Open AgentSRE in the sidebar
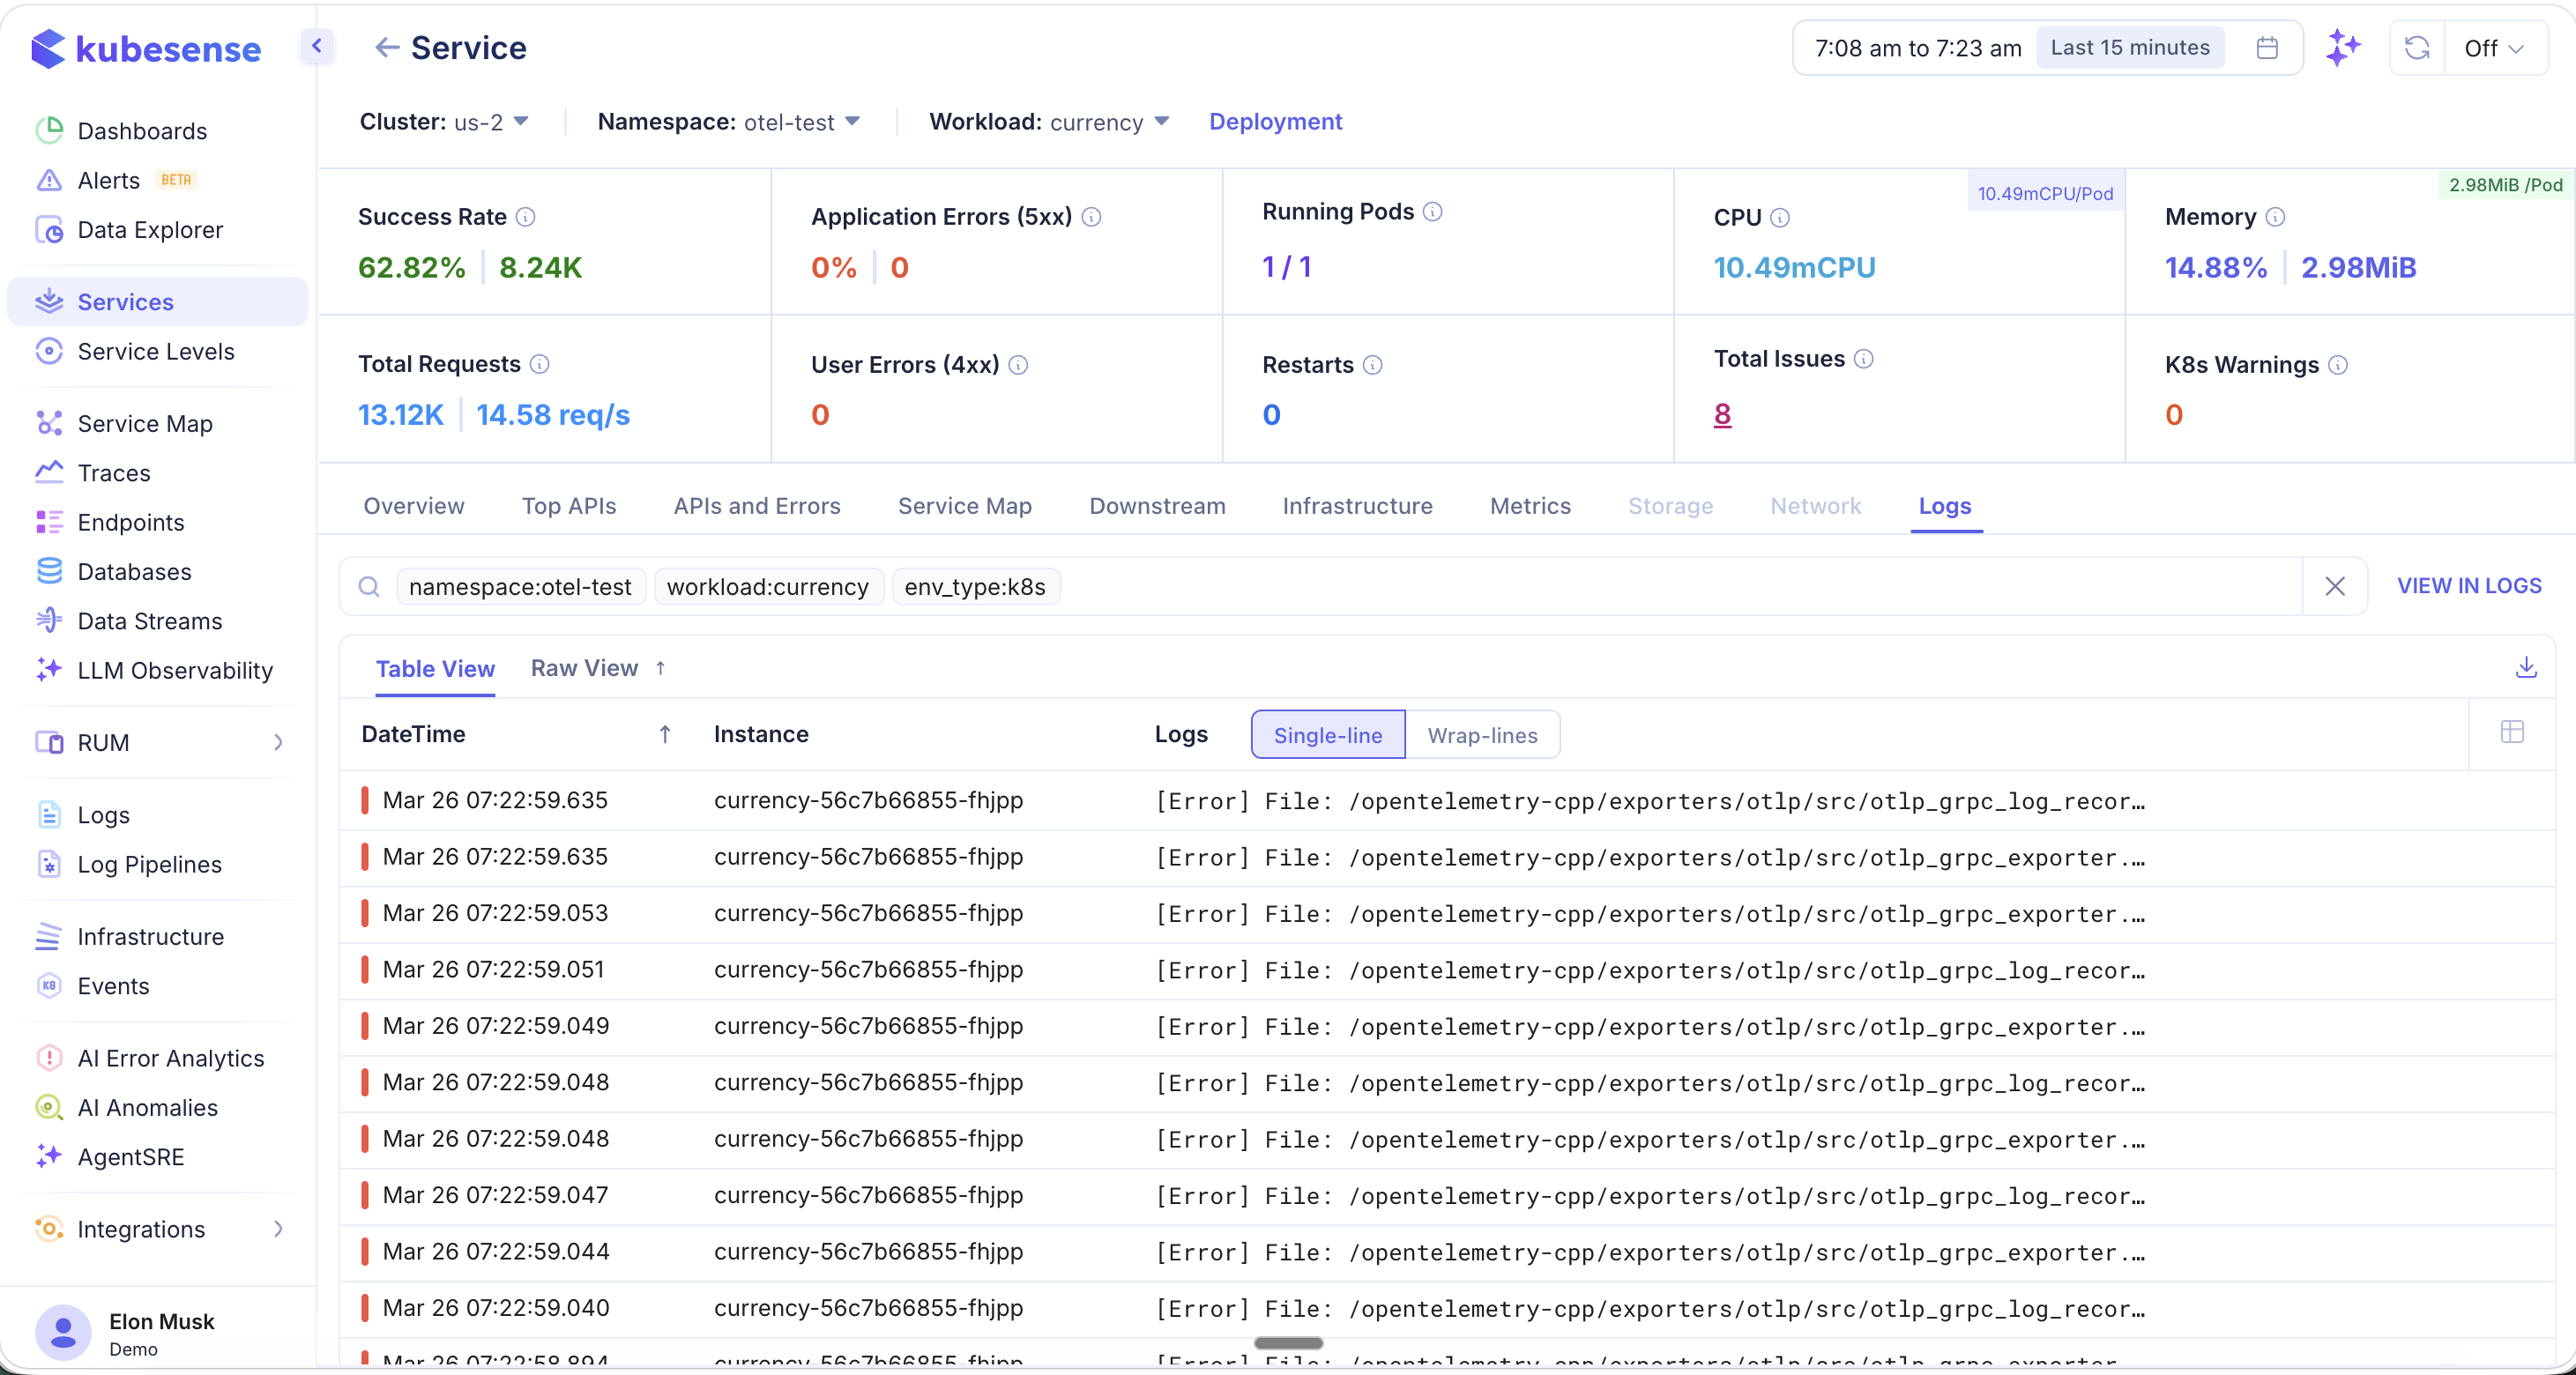The height and width of the screenshot is (1375, 2576). click(129, 1157)
